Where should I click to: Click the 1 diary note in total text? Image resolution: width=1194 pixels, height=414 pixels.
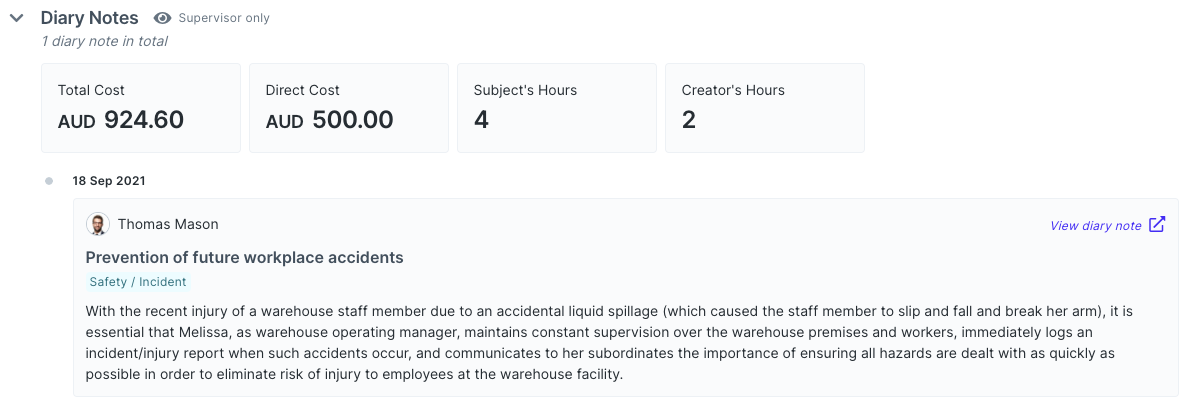(105, 41)
